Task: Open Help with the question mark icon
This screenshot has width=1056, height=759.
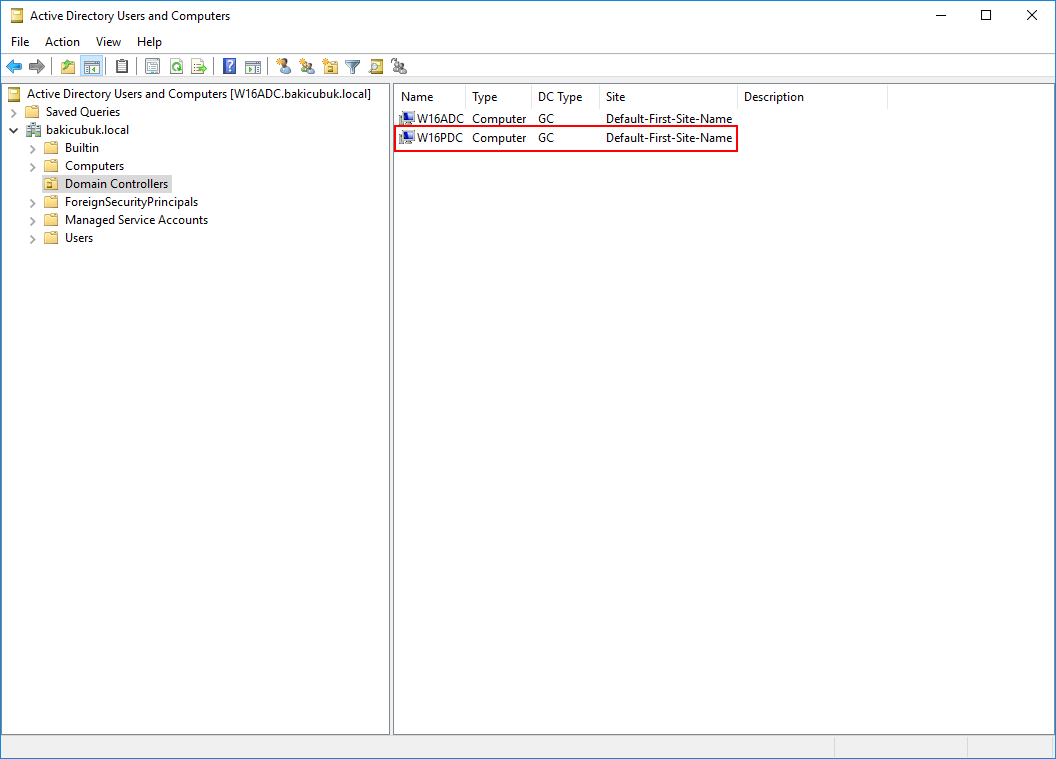Action: (230, 67)
